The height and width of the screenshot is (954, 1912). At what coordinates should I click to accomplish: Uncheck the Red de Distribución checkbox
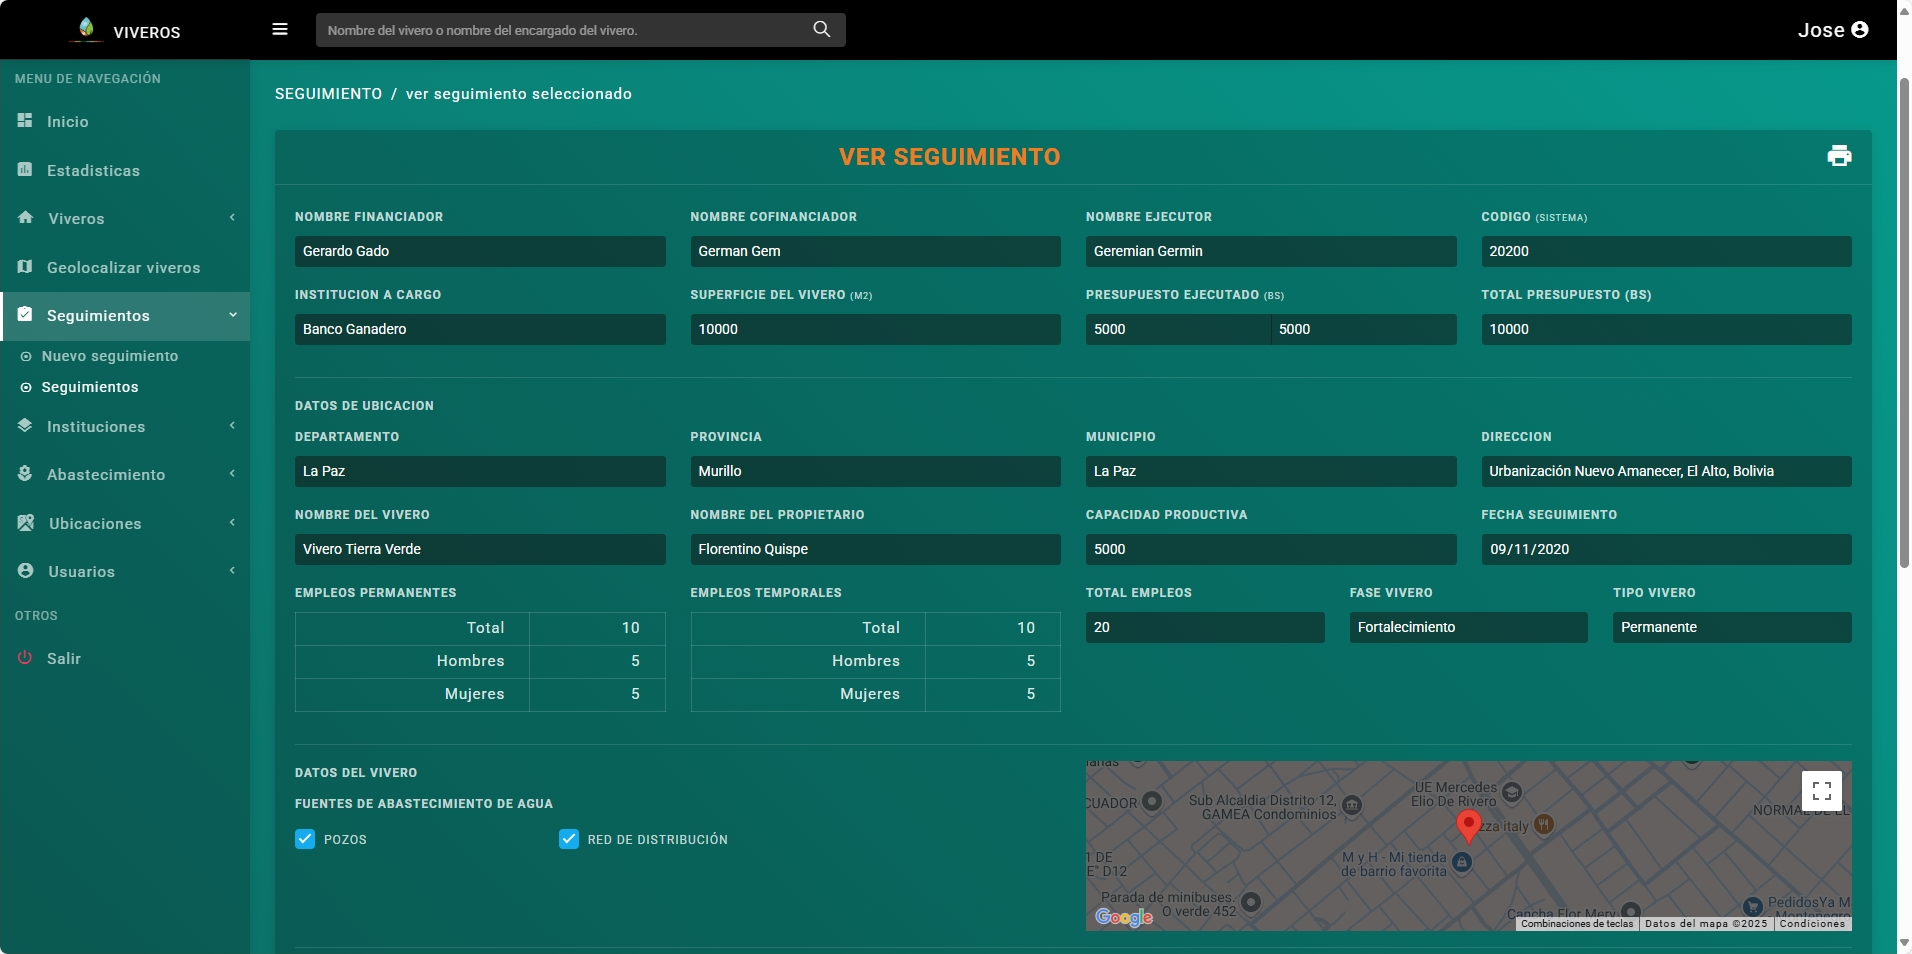click(569, 839)
